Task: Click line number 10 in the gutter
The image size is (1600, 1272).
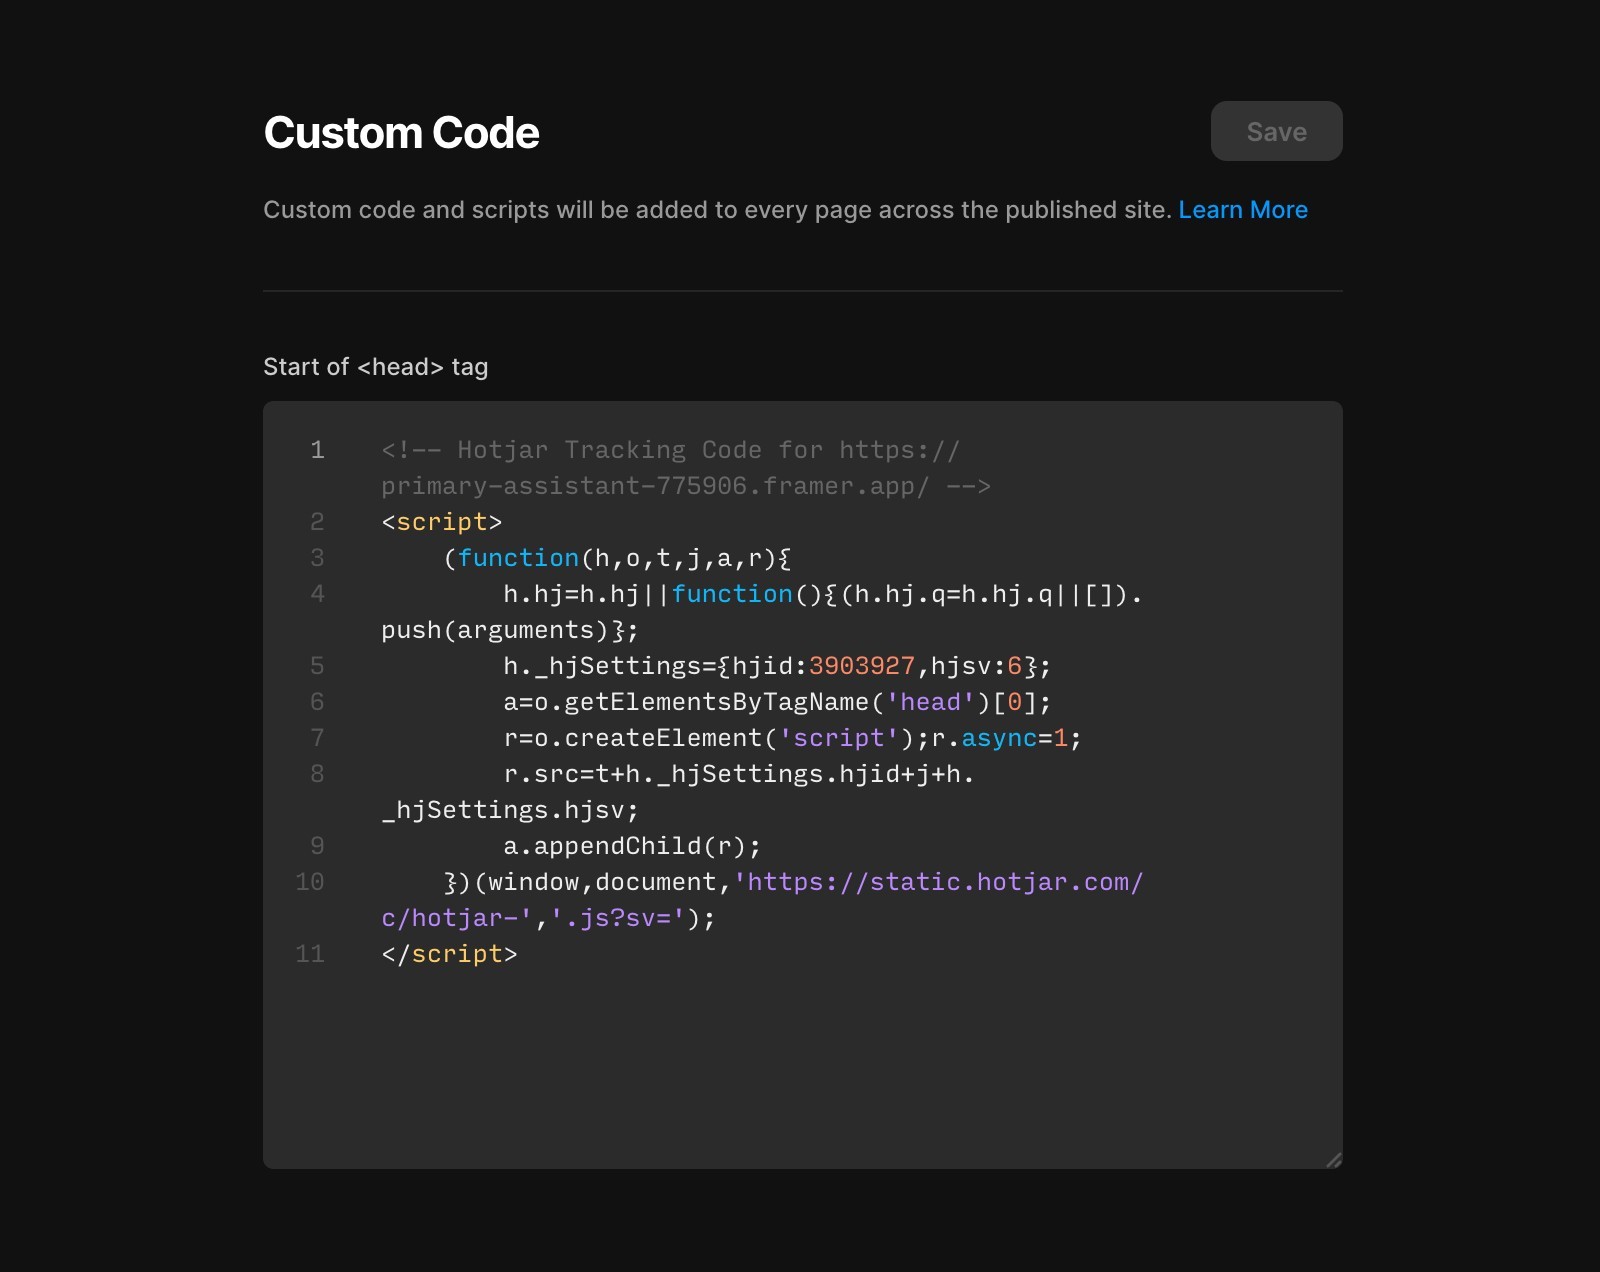Action: [311, 882]
